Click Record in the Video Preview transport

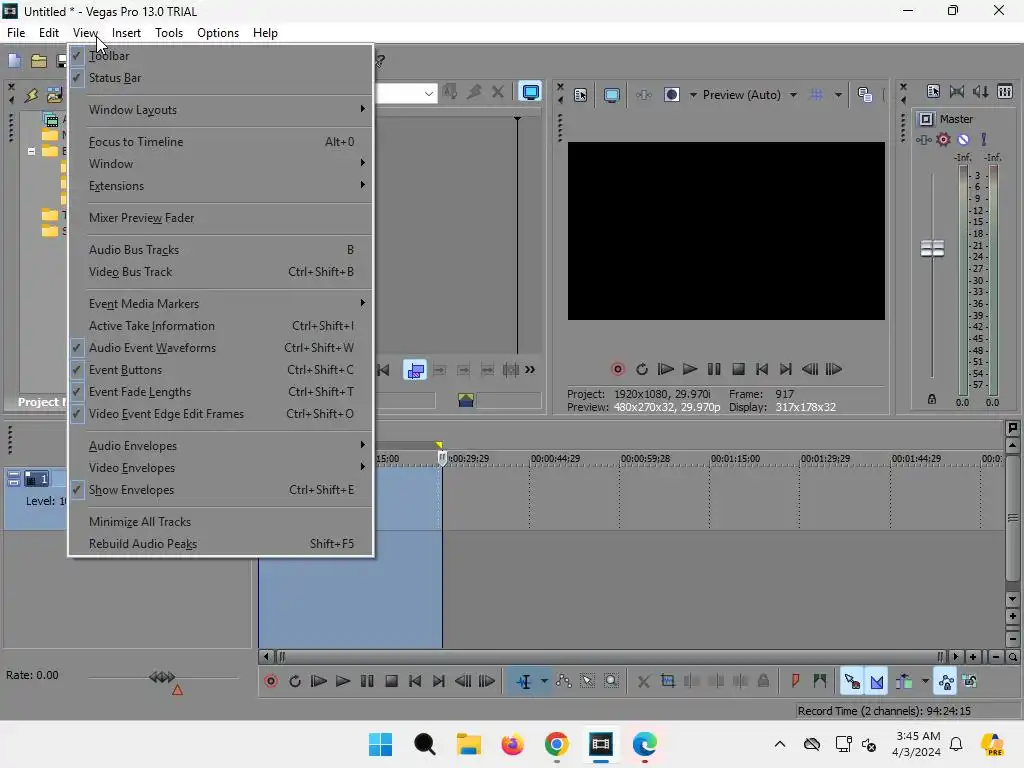pyautogui.click(x=617, y=369)
